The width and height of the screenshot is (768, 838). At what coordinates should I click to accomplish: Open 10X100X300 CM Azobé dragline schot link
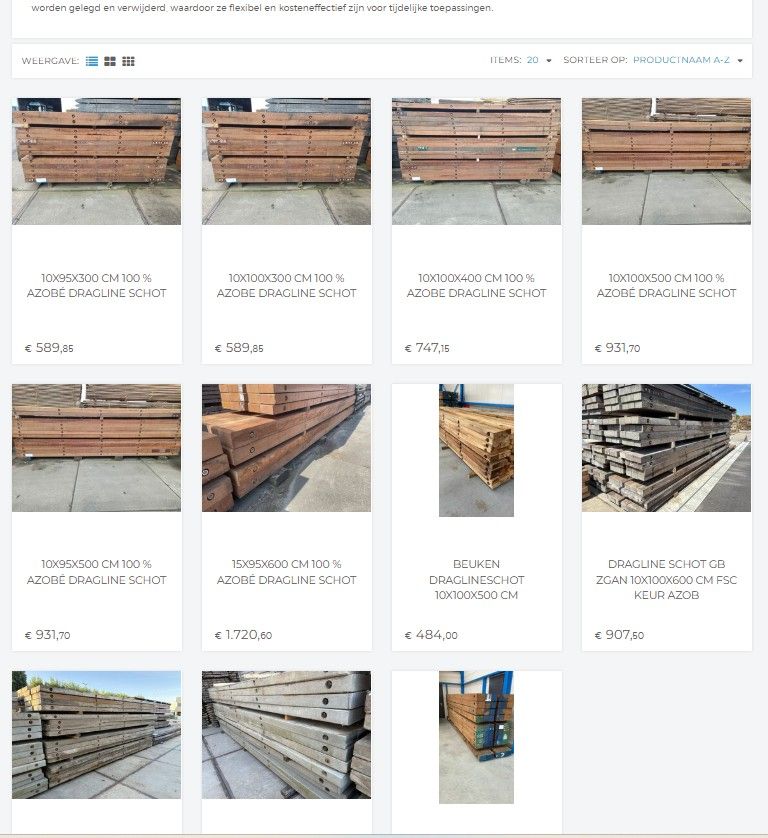pos(286,285)
